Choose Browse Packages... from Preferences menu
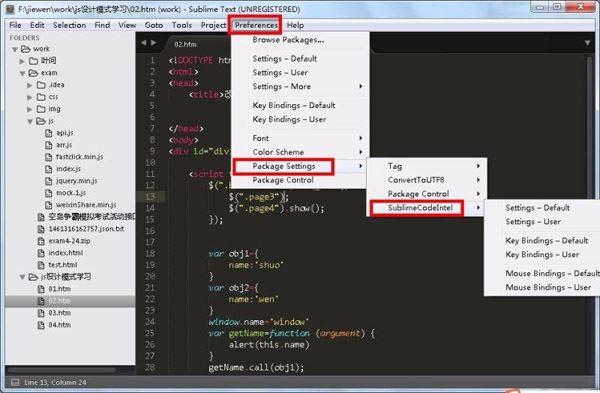The image size is (600, 393). click(x=300, y=40)
